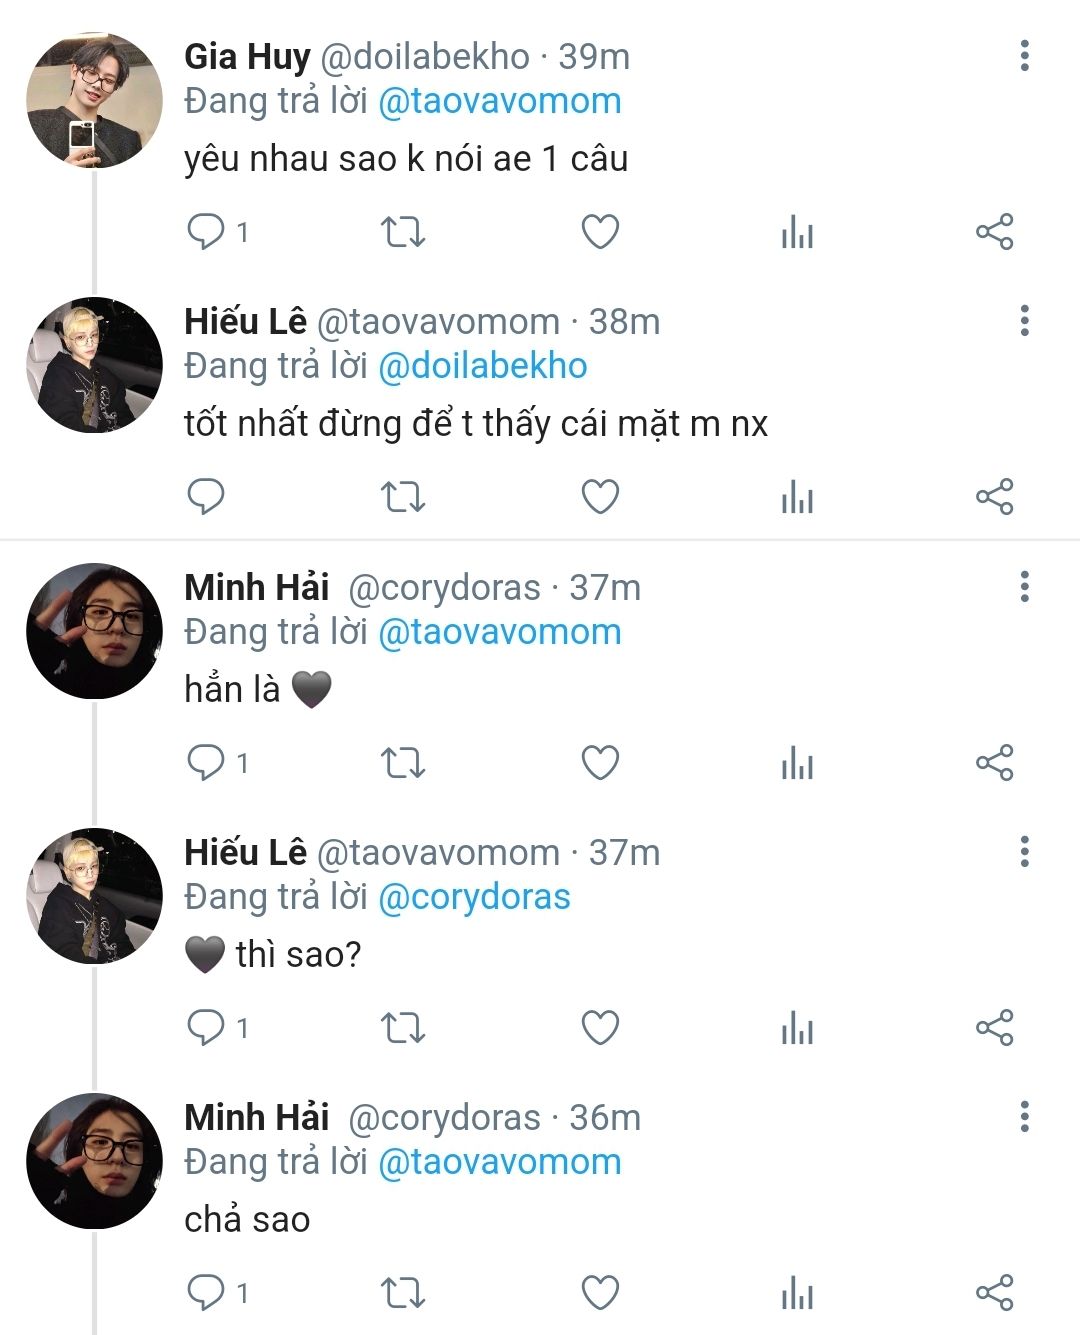This screenshot has width=1080, height=1335.
Task: Like Minh Hải's 'hẳn là' tweet
Action: click(x=600, y=763)
